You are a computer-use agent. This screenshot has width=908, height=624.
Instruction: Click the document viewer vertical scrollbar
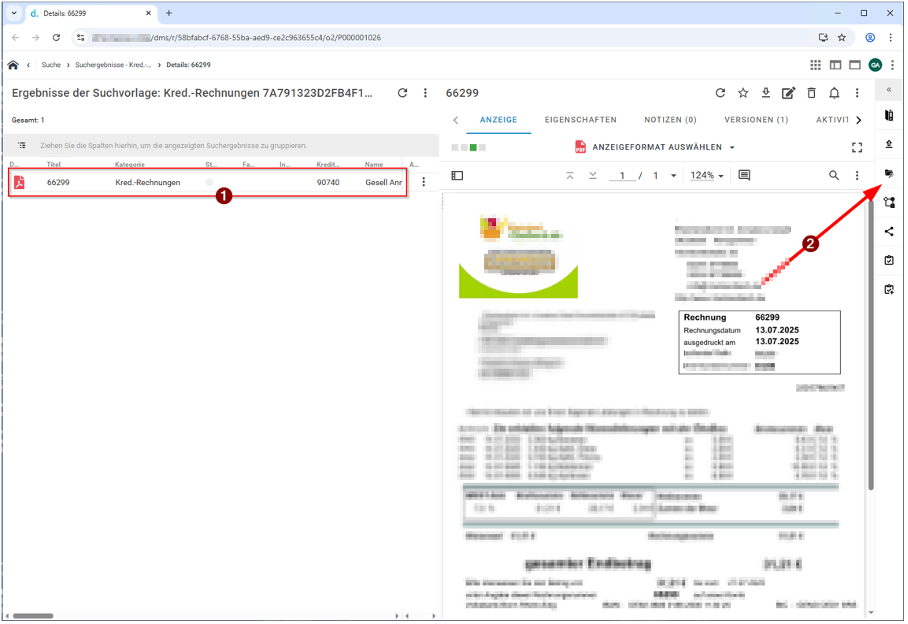(x=870, y=344)
